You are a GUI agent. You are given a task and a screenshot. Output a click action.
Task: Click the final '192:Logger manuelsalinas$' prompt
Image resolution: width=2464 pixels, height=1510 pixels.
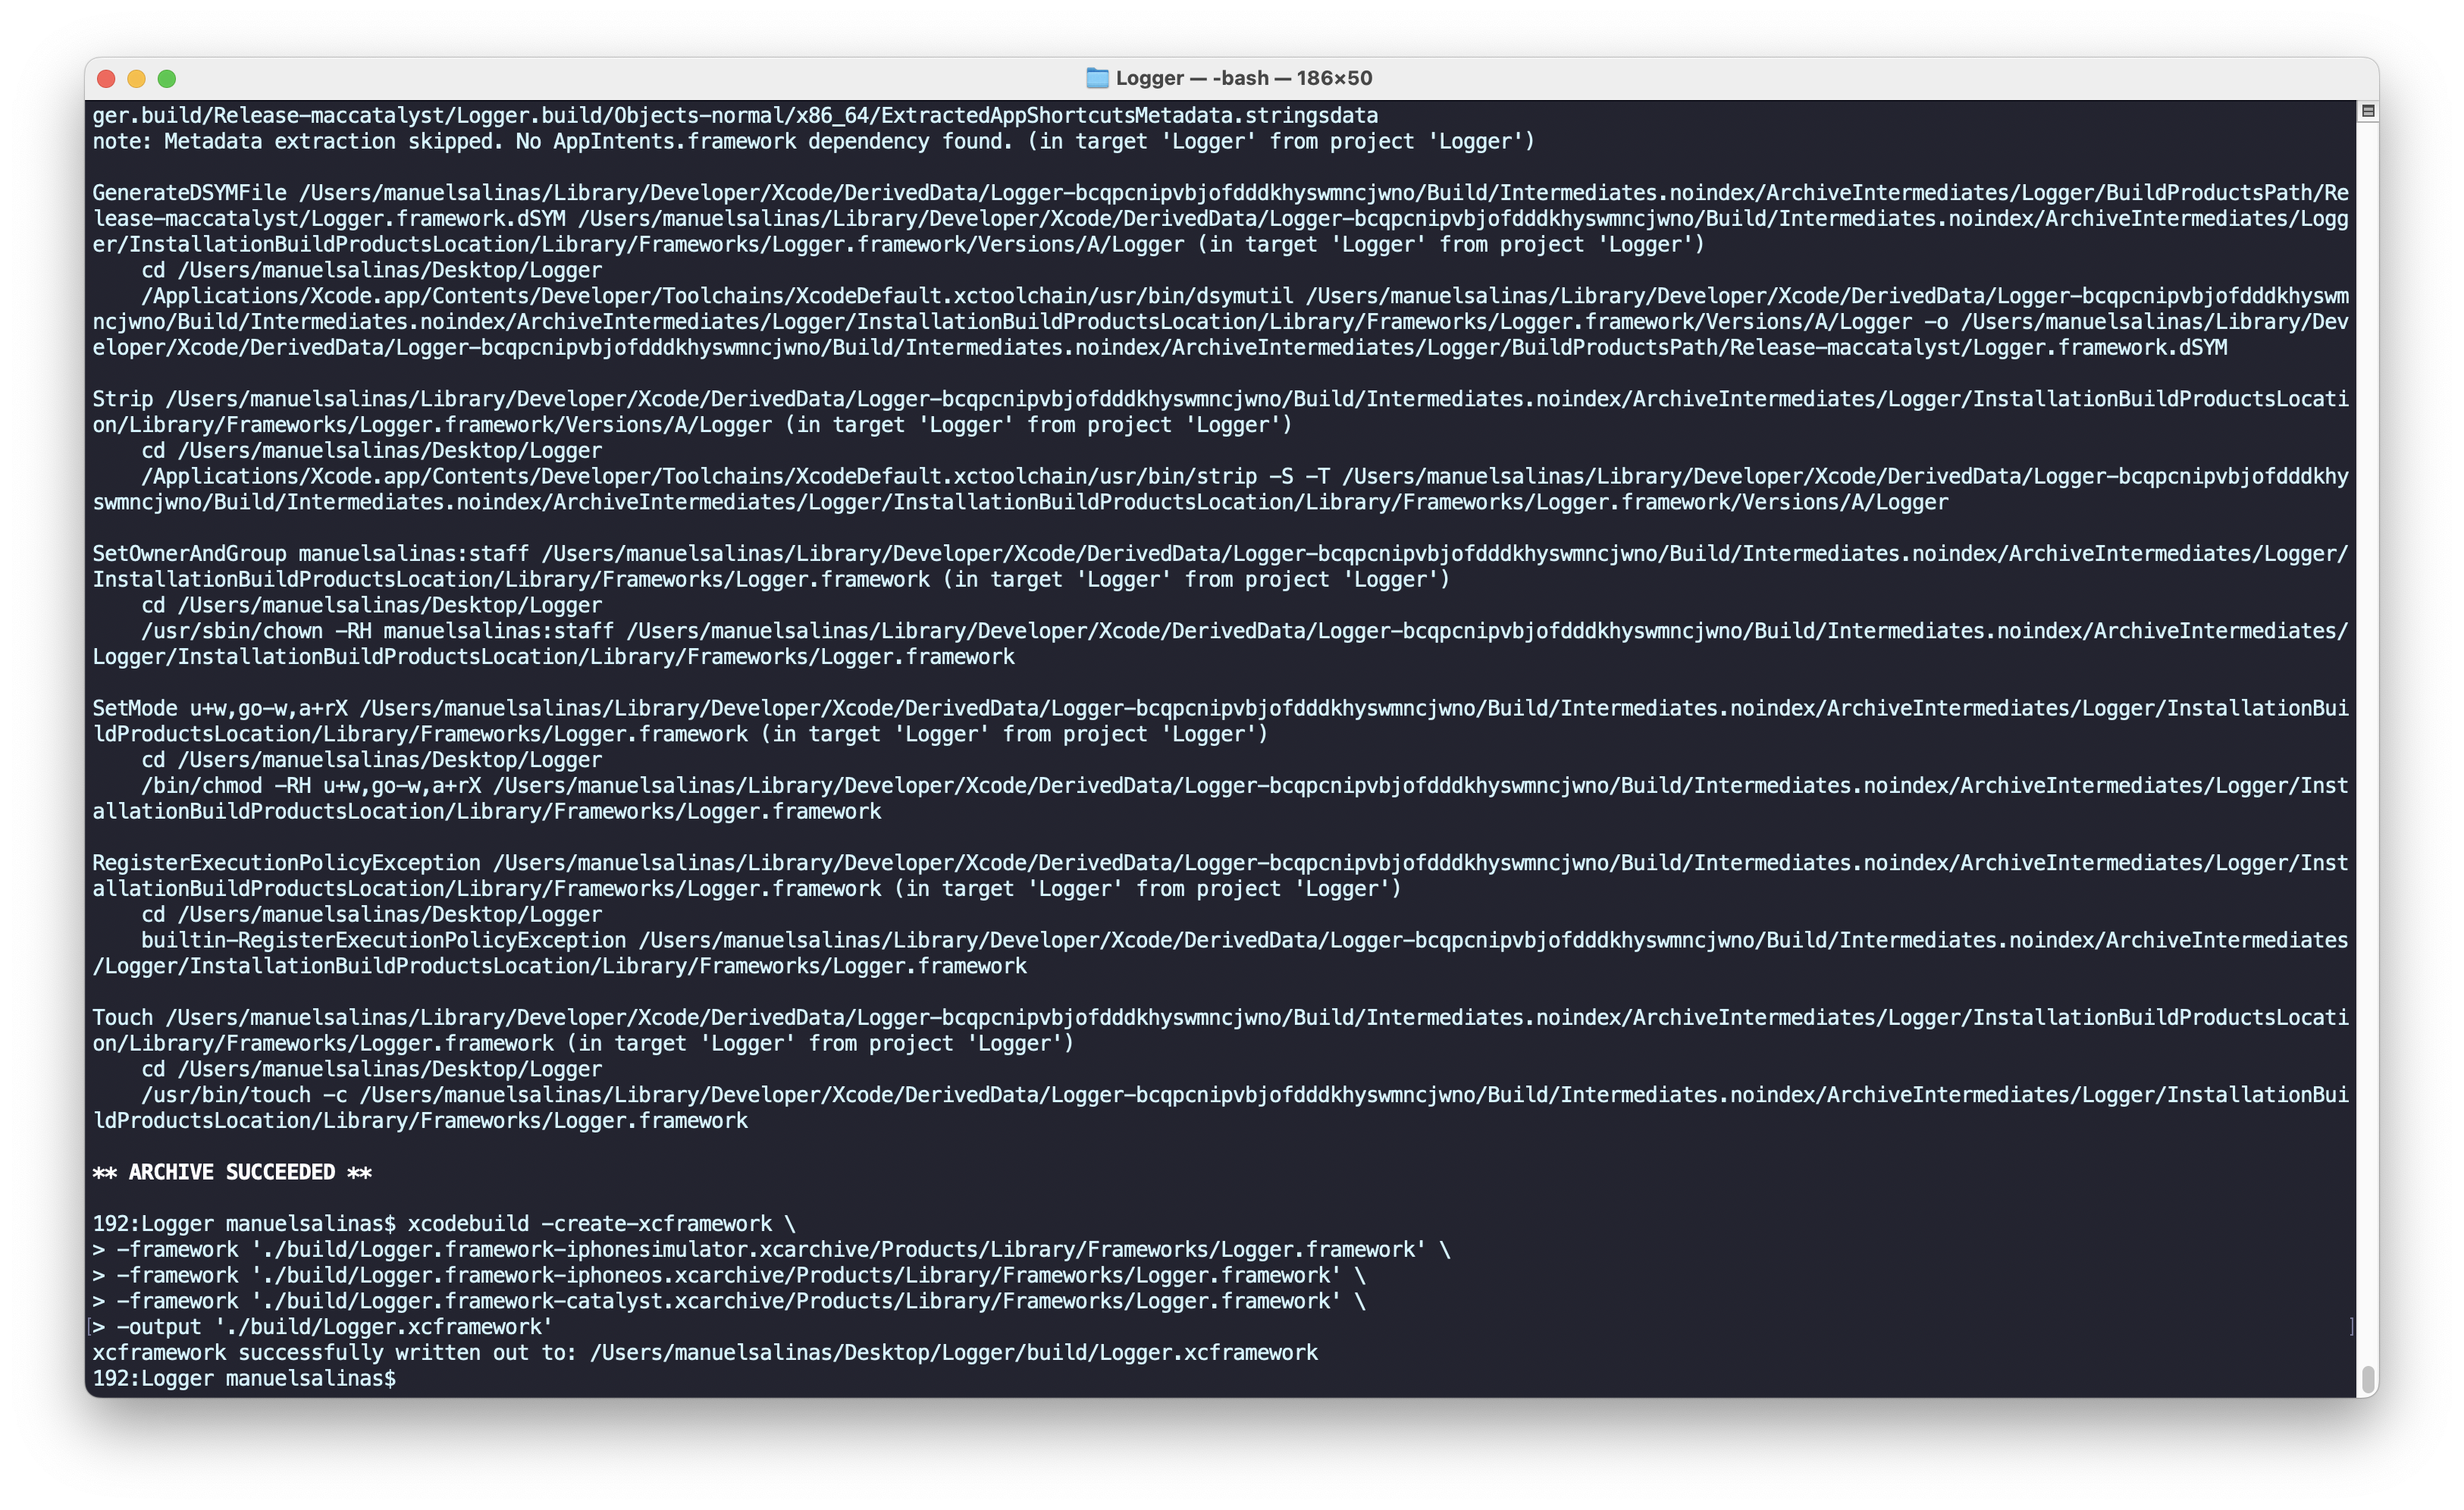coord(244,1378)
